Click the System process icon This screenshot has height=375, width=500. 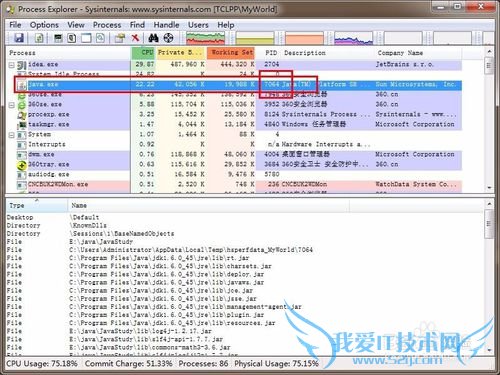pyautogui.click(x=22, y=135)
